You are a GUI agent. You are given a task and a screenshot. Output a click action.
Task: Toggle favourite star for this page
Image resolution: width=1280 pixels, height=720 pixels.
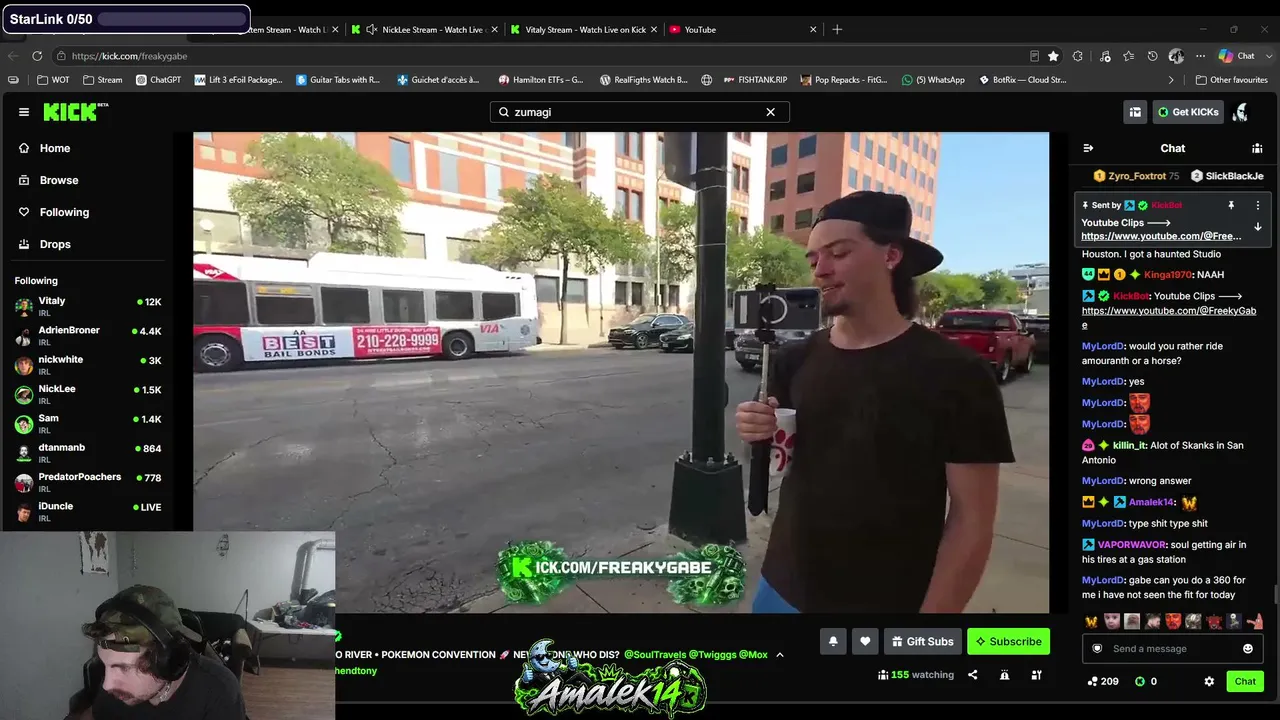(1053, 56)
